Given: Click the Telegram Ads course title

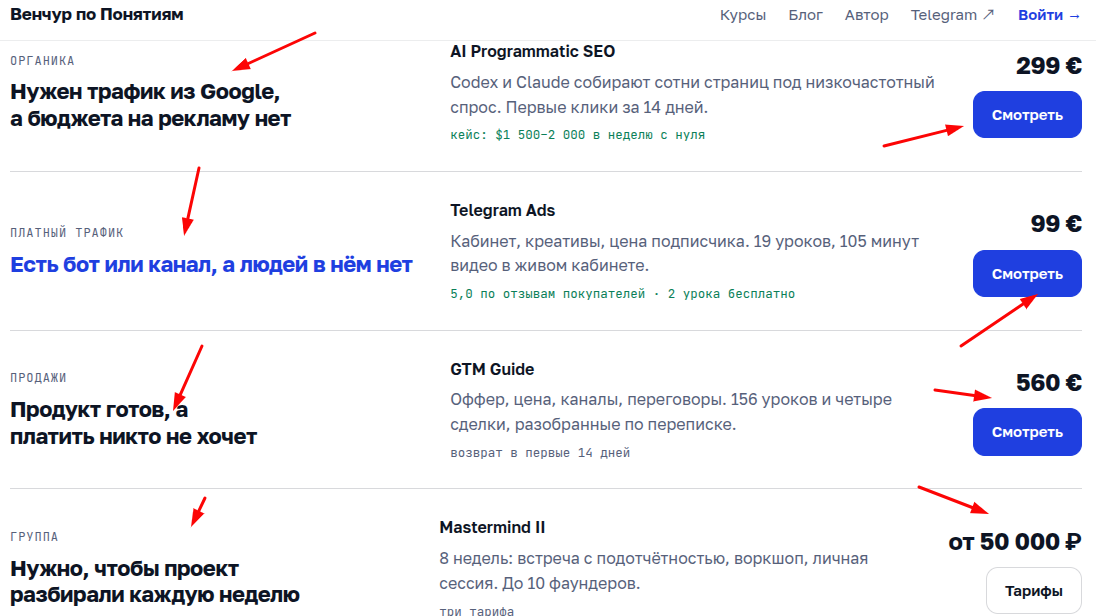Looking at the screenshot, I should click(x=503, y=210).
